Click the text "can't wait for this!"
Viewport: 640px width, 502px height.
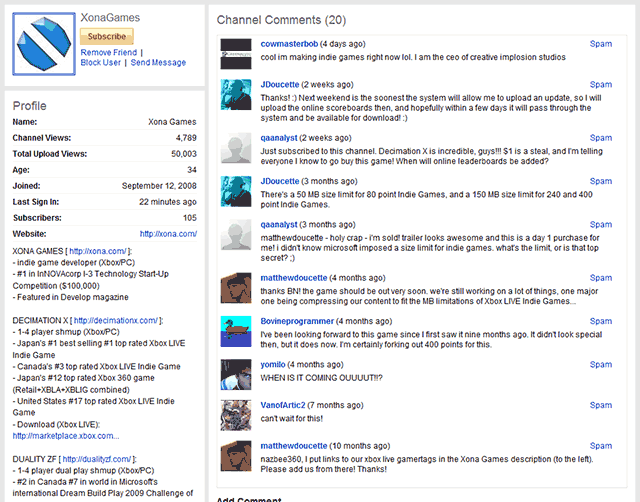[x=292, y=419]
